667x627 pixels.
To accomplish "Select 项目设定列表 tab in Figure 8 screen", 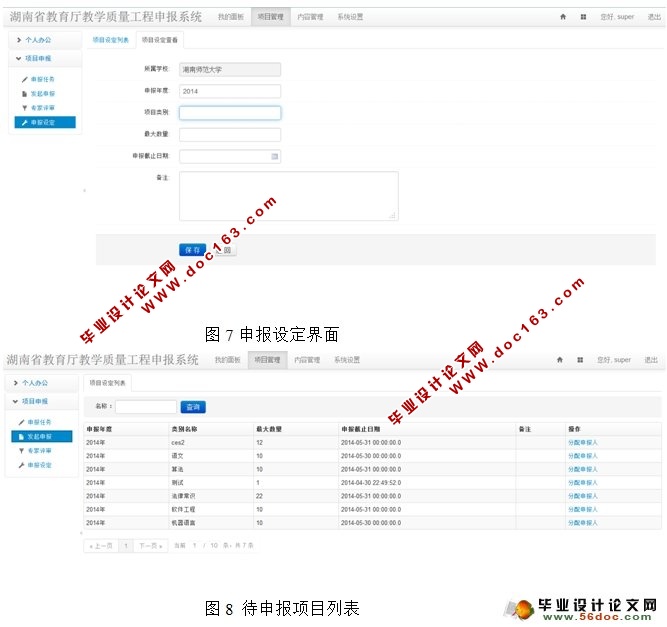I will click(x=108, y=383).
